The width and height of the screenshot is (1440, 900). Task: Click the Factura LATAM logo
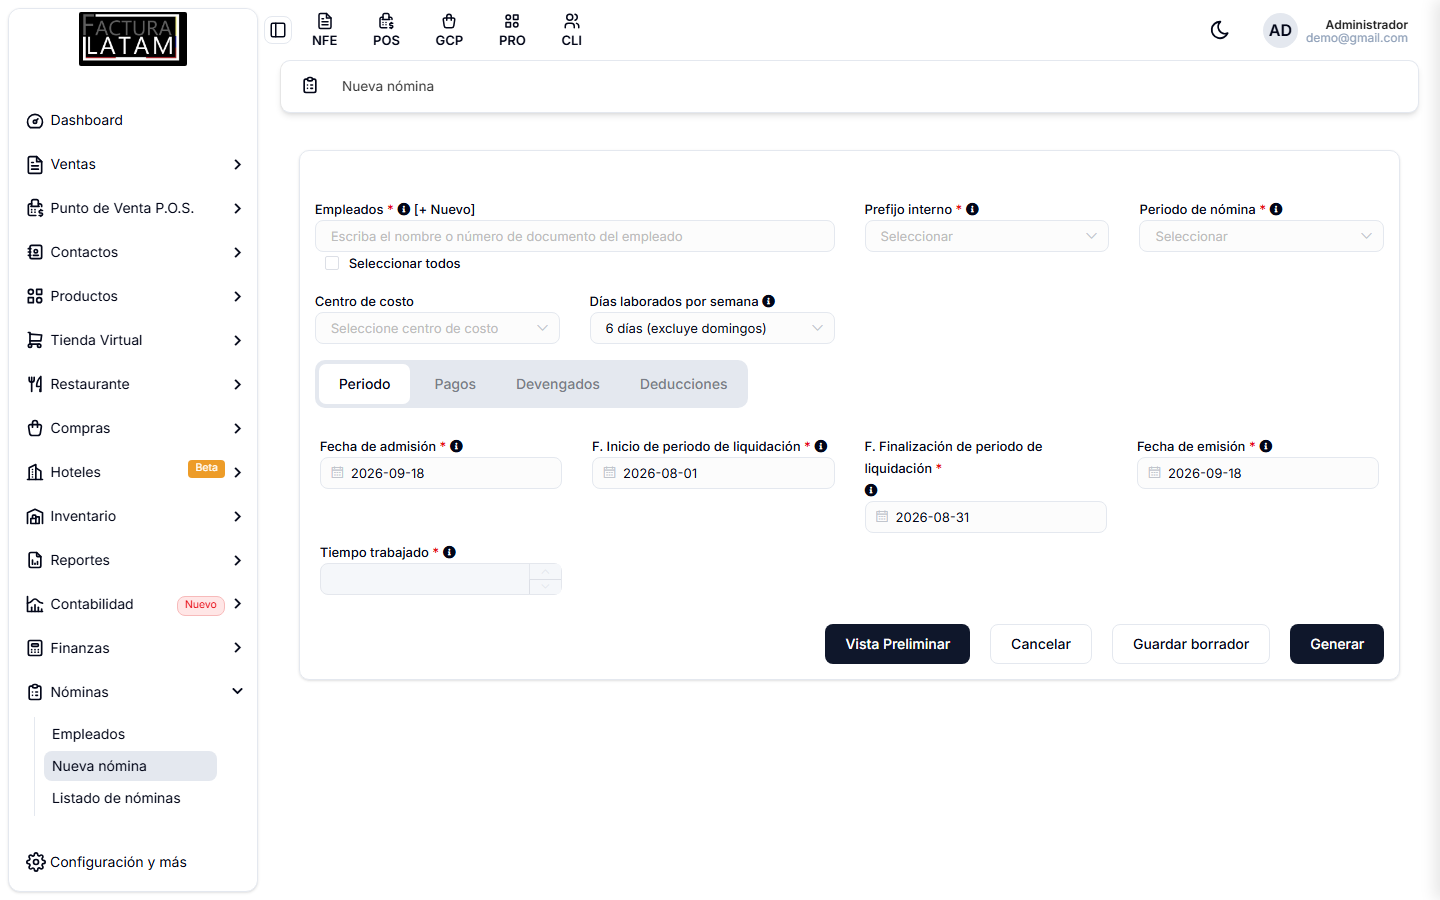pyautogui.click(x=133, y=39)
